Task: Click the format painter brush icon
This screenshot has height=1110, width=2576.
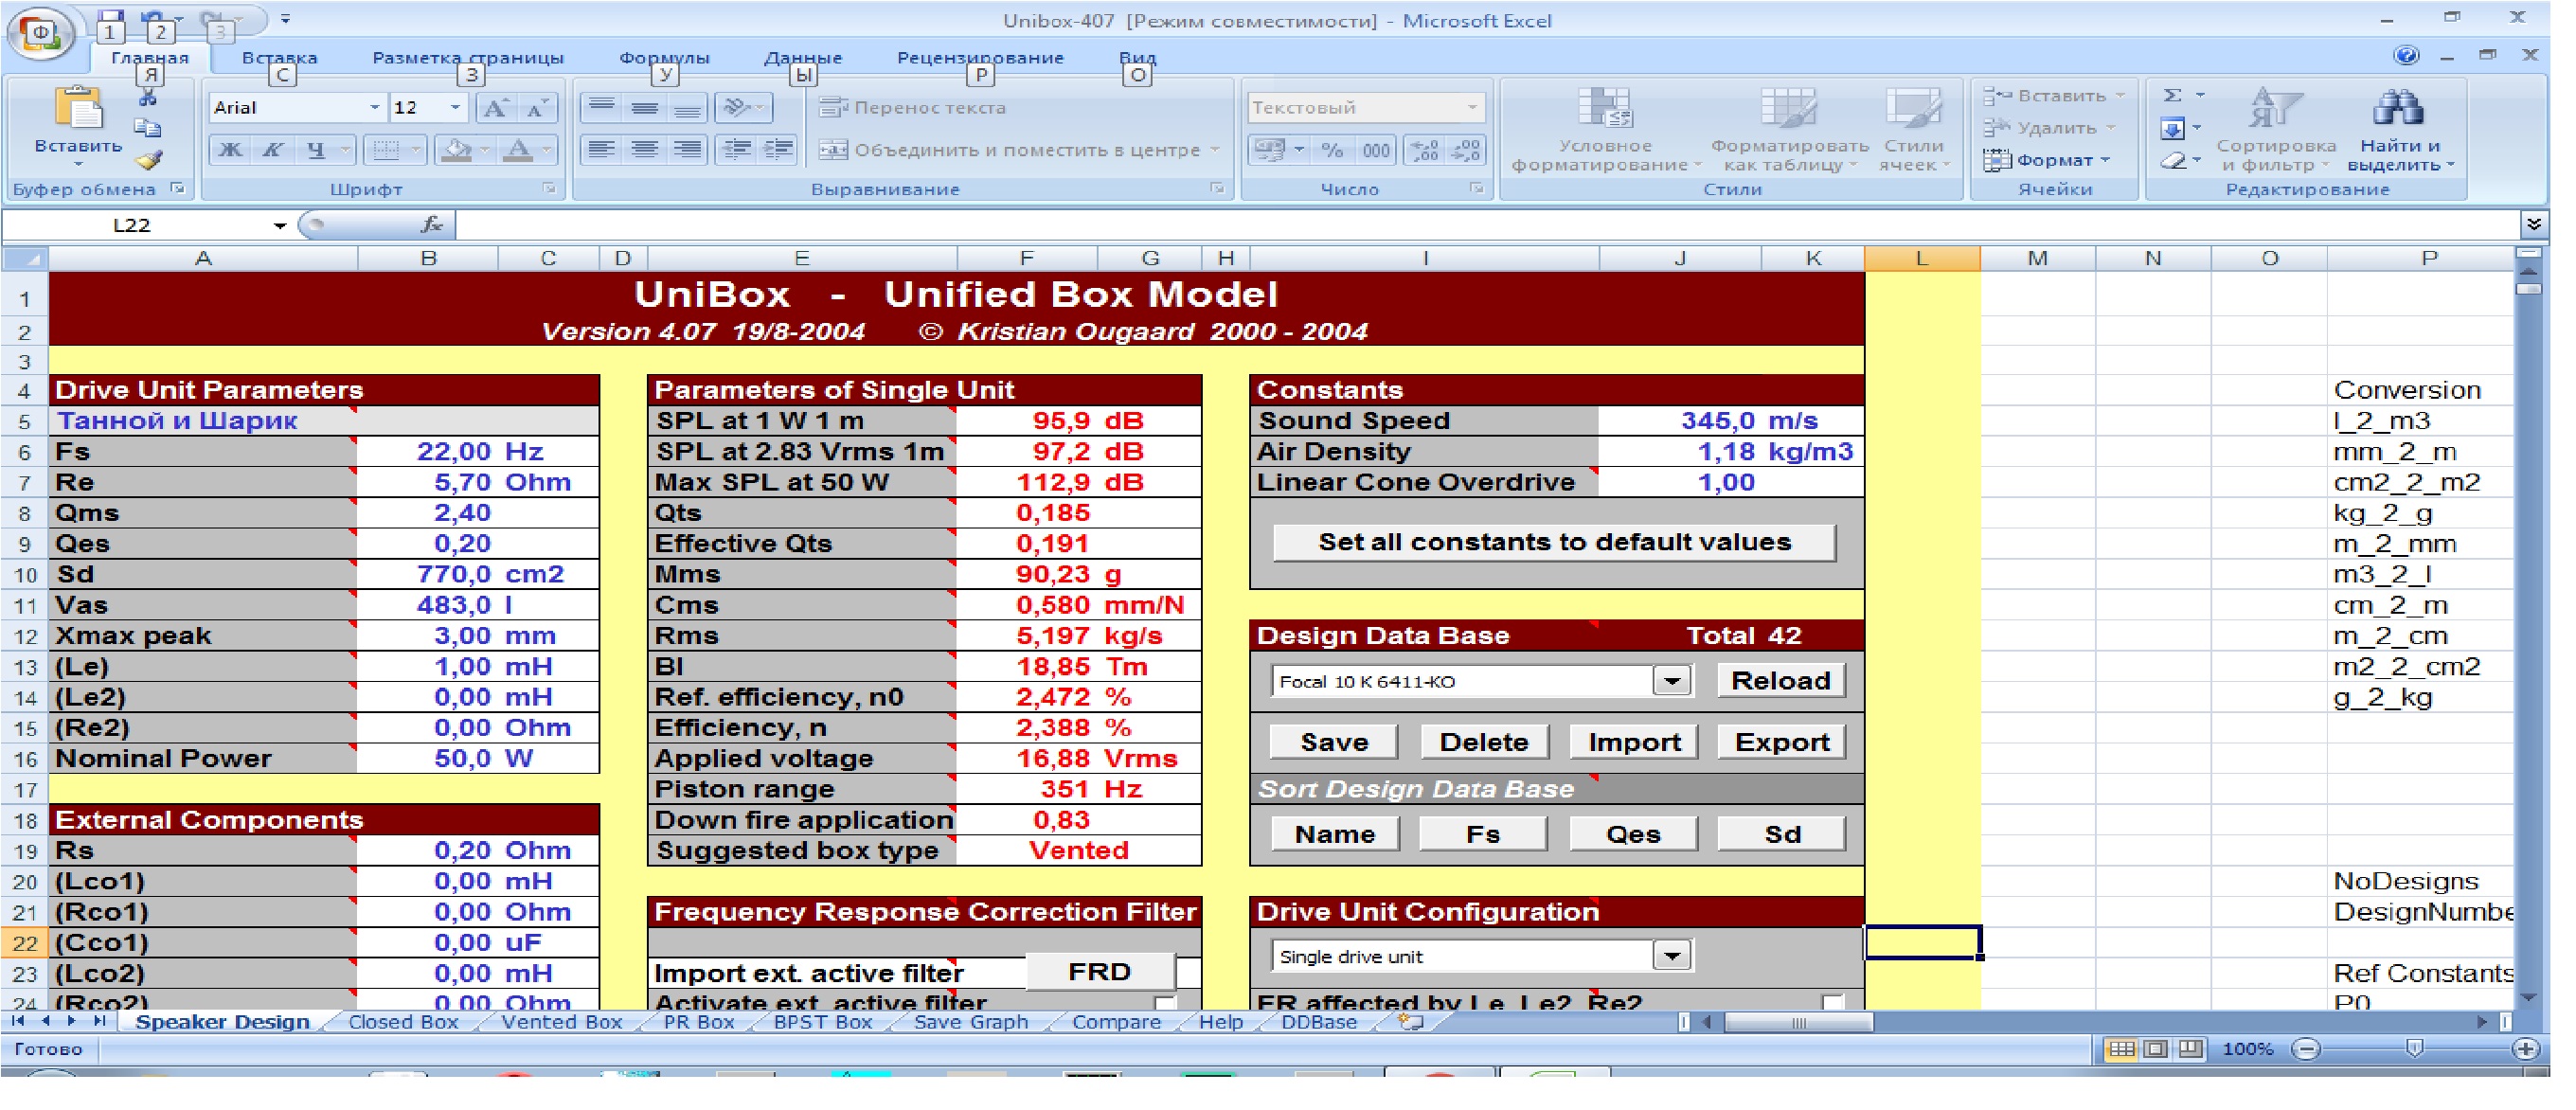Action: pyautogui.click(x=148, y=161)
